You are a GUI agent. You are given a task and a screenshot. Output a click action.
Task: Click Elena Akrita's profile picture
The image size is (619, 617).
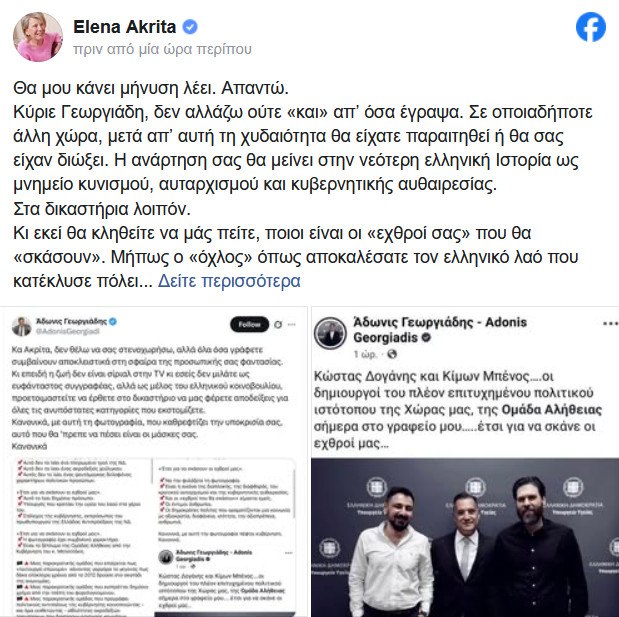38,37
